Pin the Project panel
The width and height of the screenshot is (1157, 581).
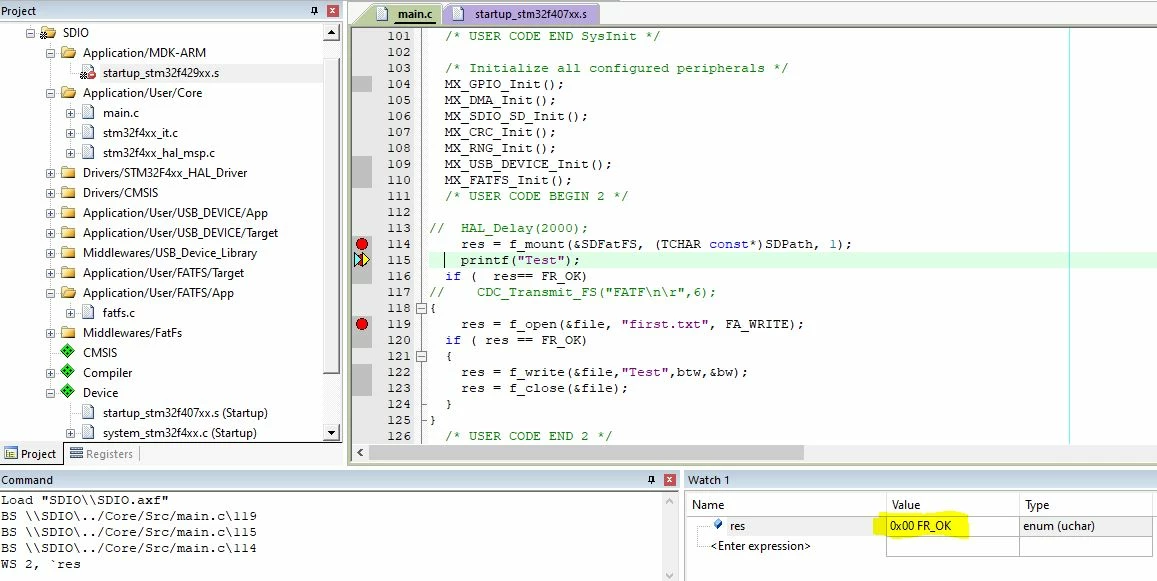315,11
